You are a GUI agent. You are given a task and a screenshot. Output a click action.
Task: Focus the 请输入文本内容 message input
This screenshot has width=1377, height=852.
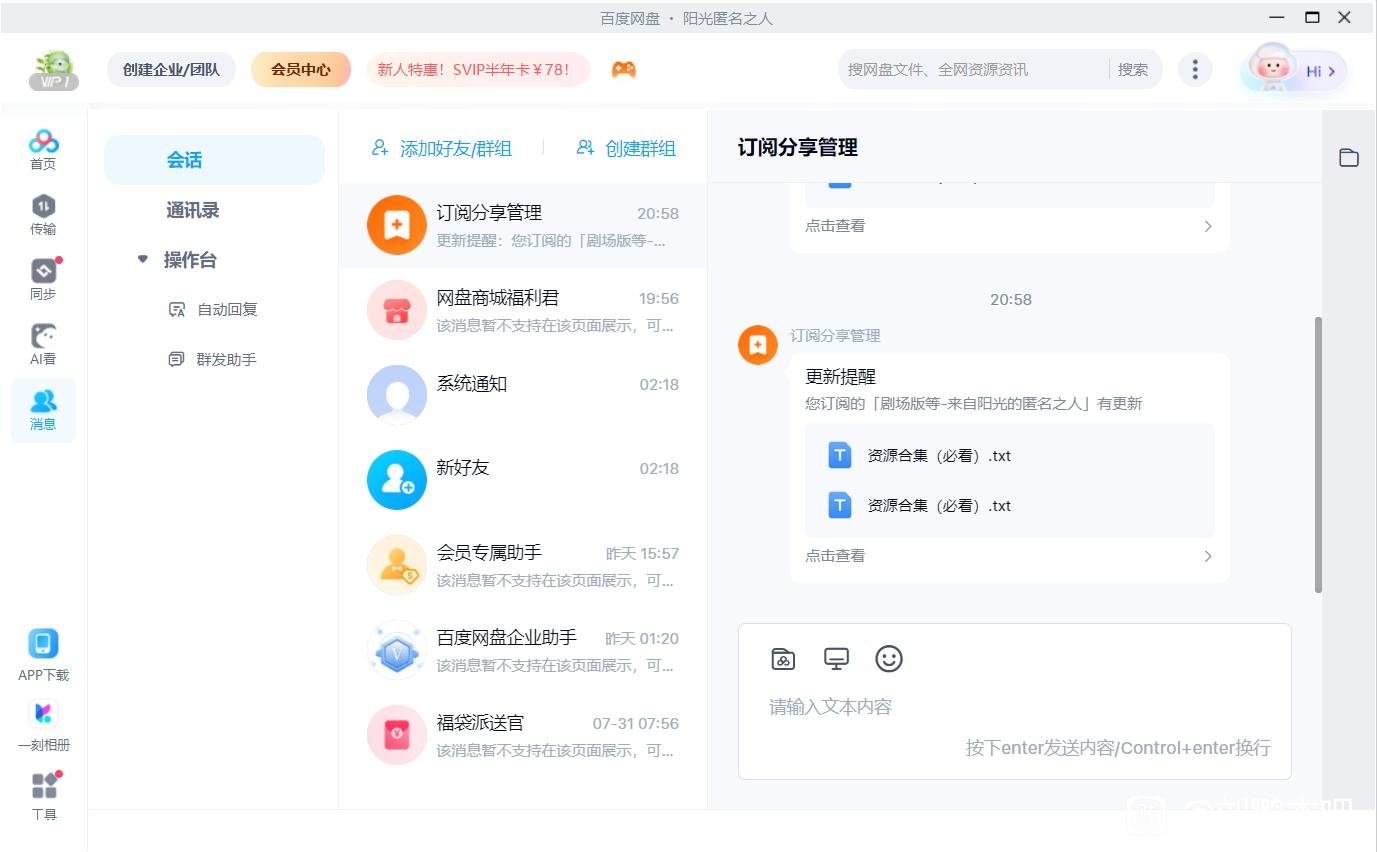1014,707
